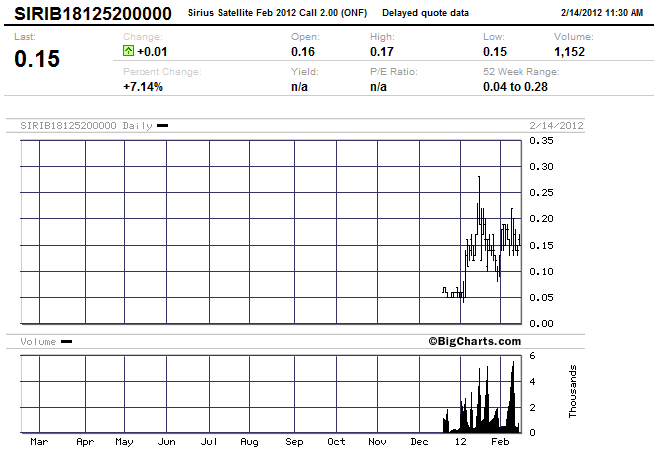Screen dimensions: 659x459
Task: Click the Low value 0.15
Action: [495, 52]
